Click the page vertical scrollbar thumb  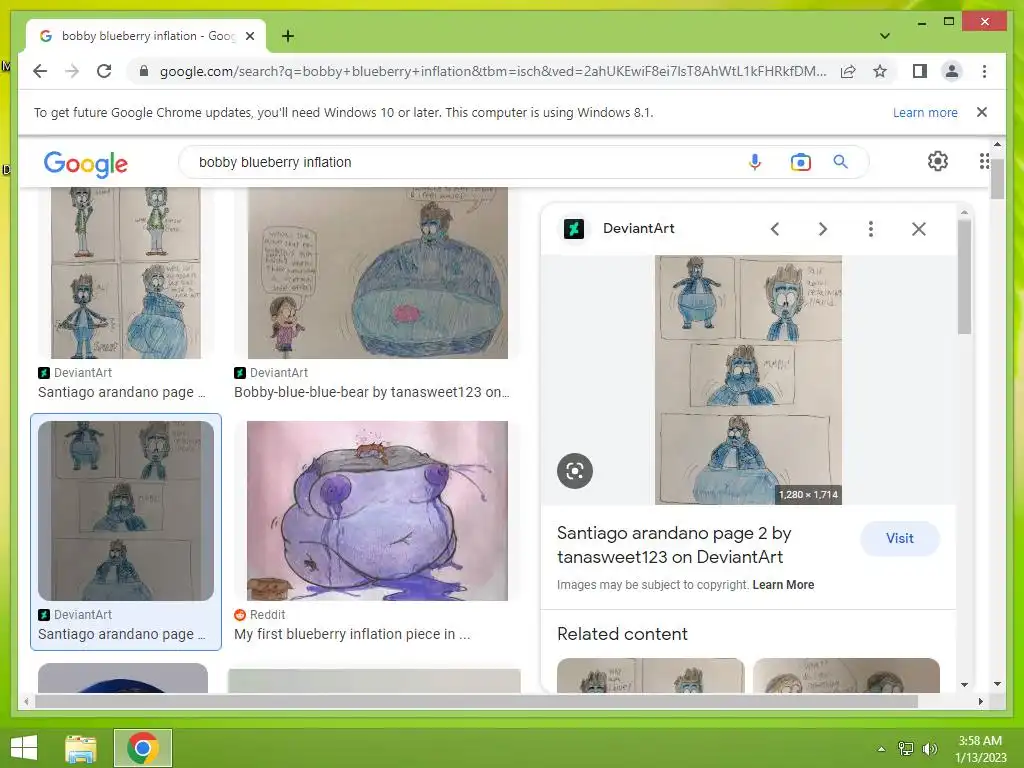coord(997,178)
